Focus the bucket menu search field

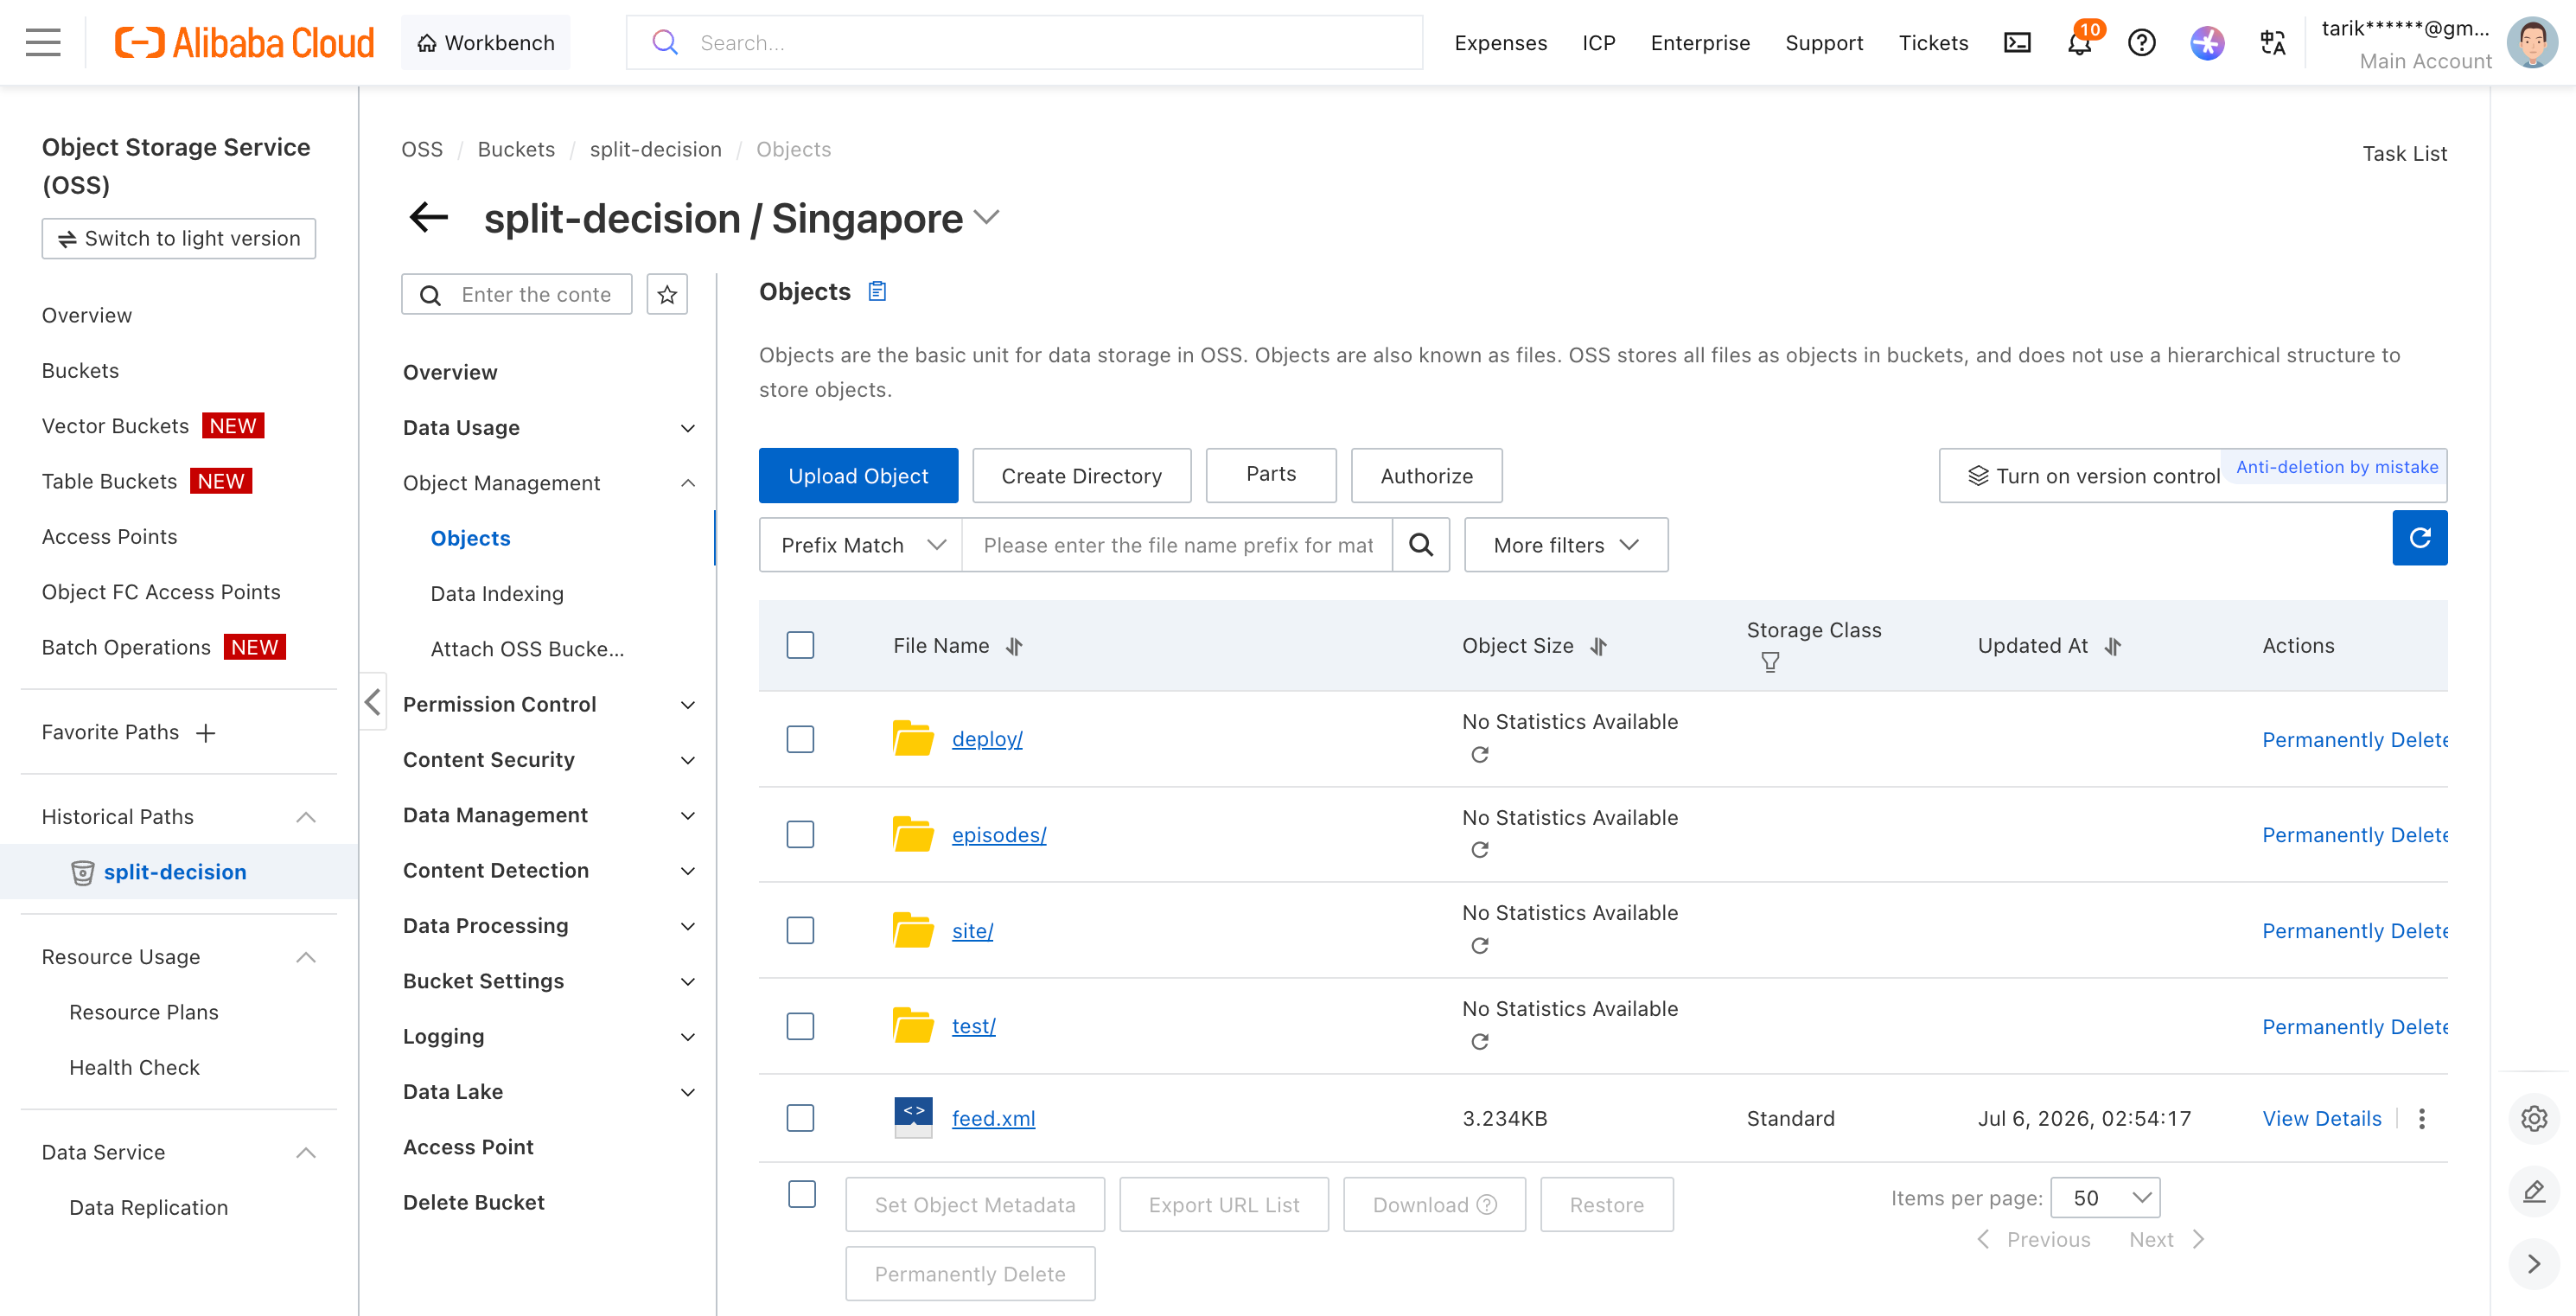[516, 294]
